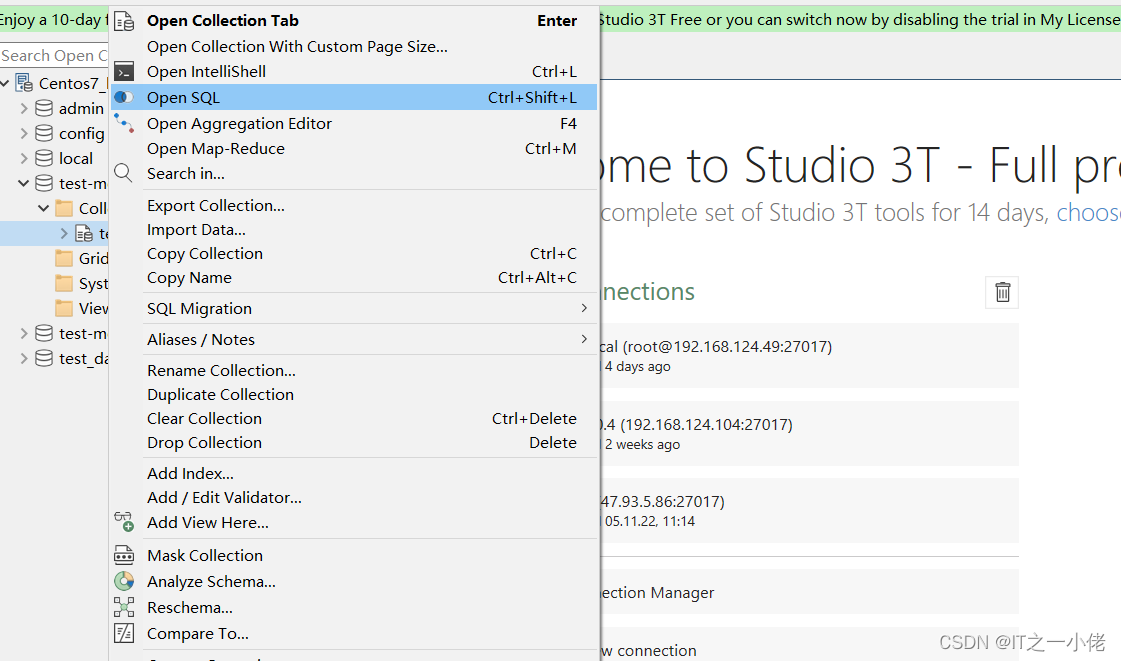Select Open Map-Reduce

[x=355, y=149]
